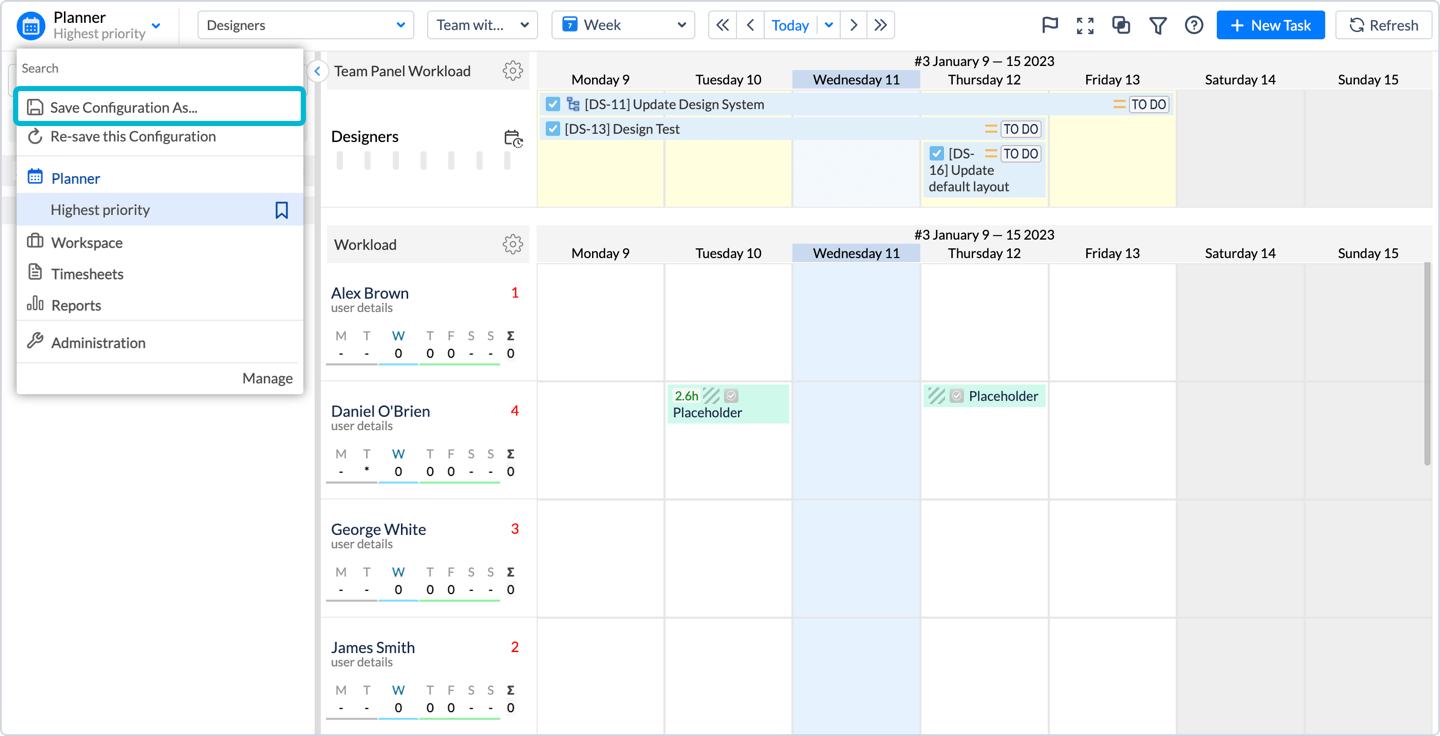1440x736 pixels.
Task: Click the New Task button
Action: (1270, 25)
